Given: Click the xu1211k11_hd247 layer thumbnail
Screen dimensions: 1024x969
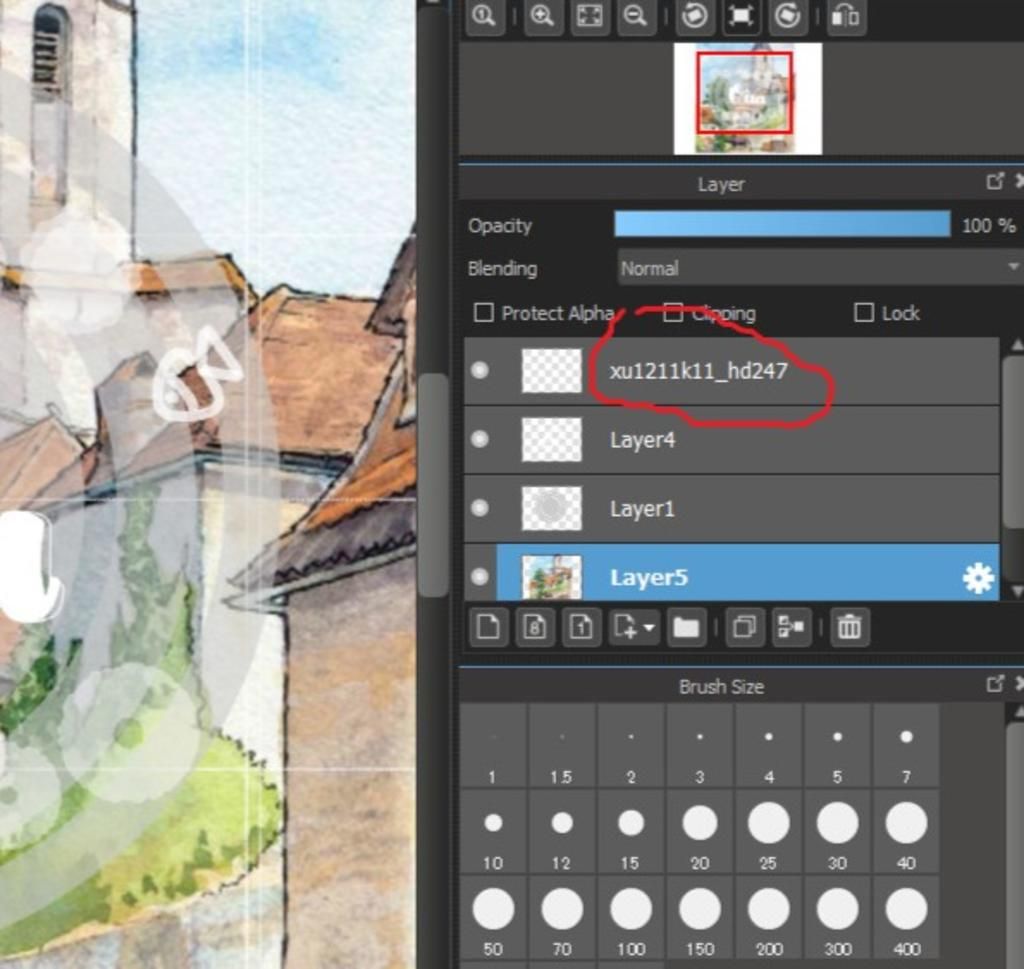Looking at the screenshot, I should (x=552, y=370).
